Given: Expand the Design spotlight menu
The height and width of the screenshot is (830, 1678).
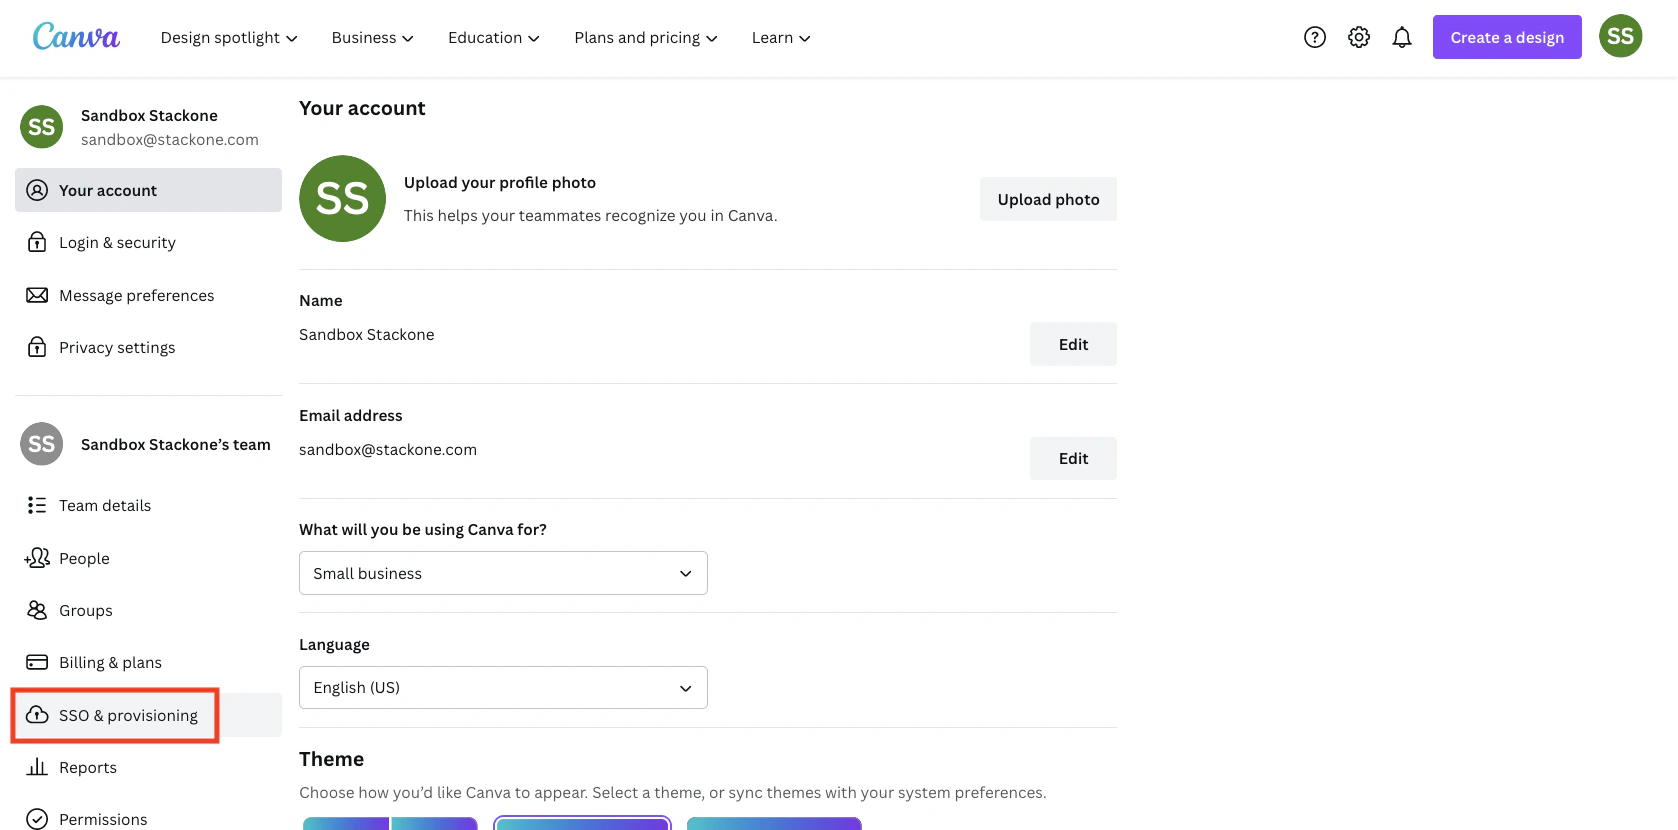Looking at the screenshot, I should [x=229, y=38].
